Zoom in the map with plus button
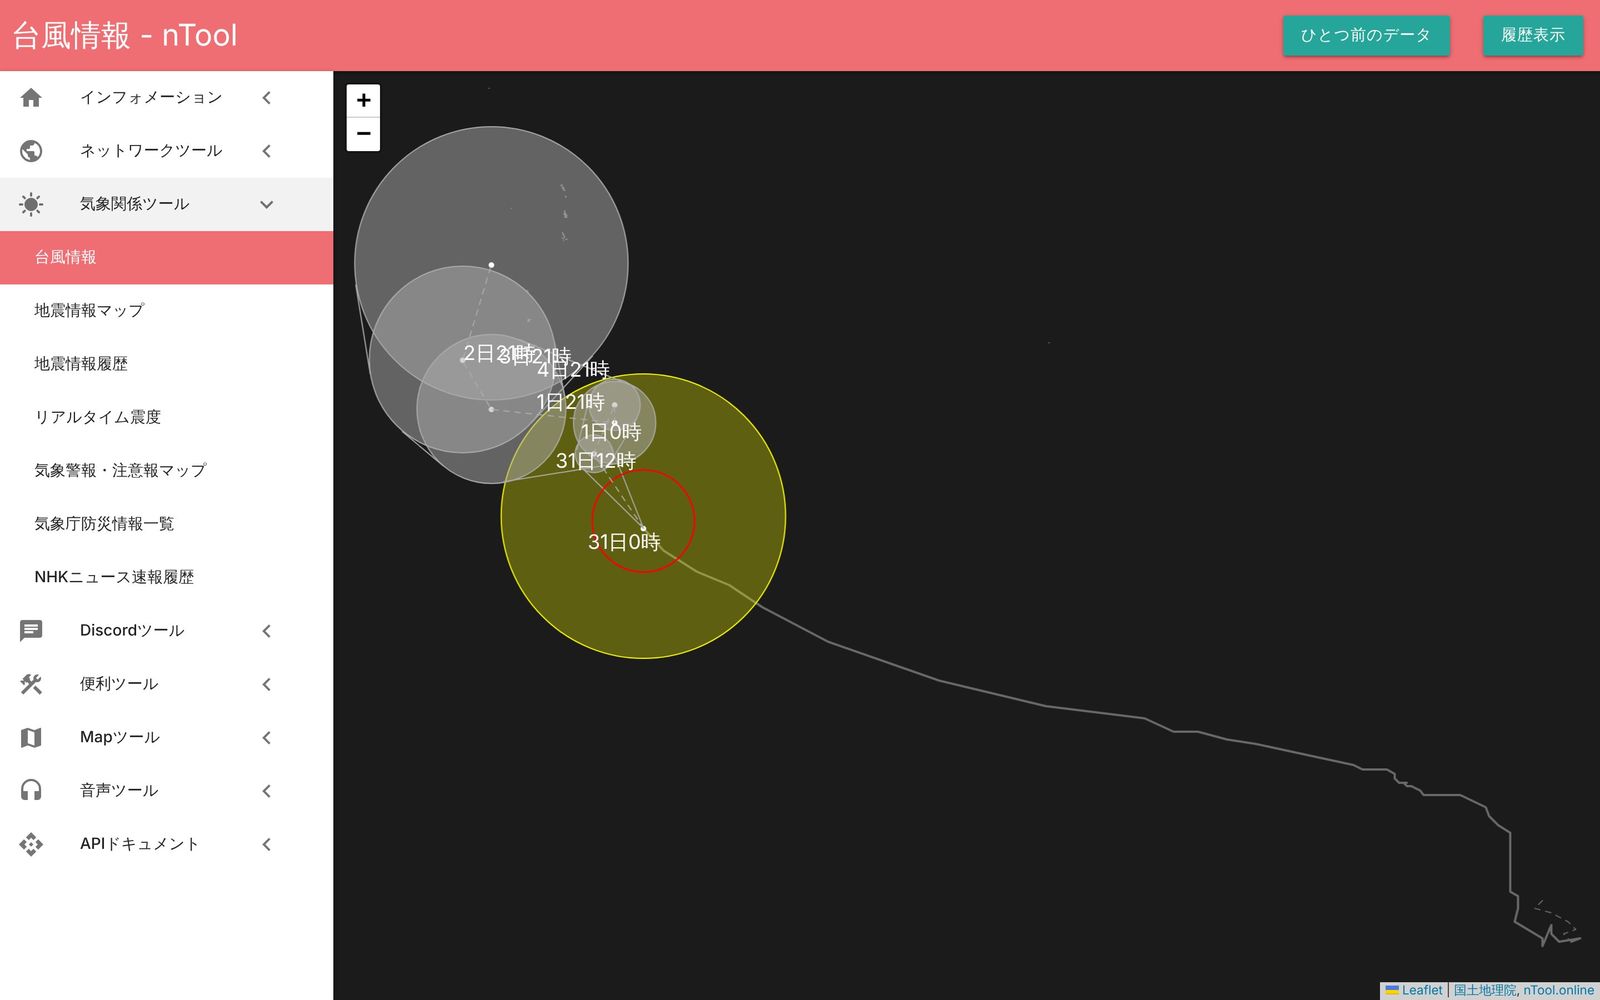The width and height of the screenshot is (1600, 1000). (x=363, y=100)
